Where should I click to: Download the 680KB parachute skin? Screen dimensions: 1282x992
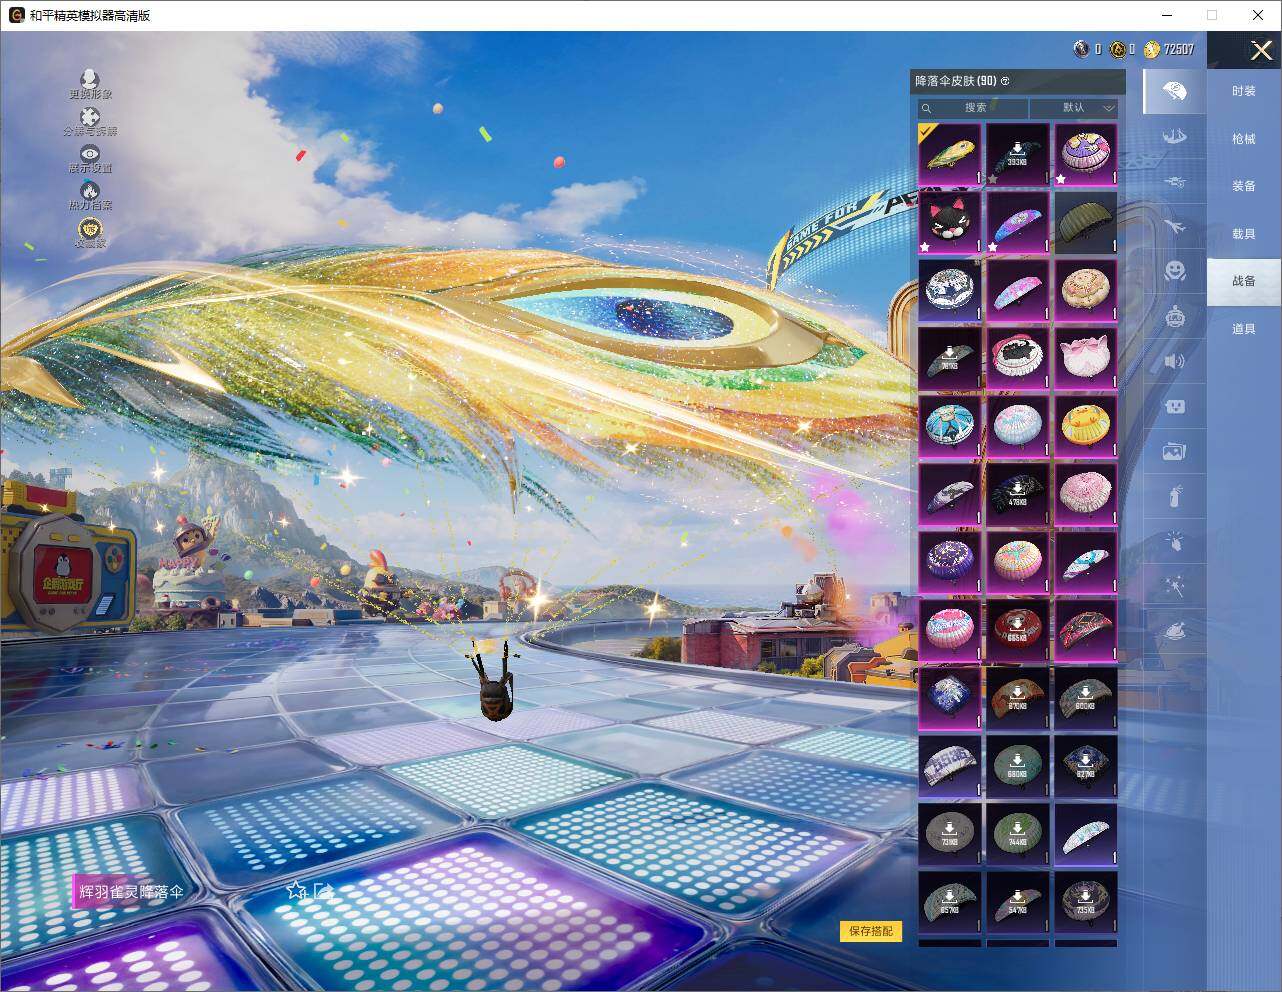pos(1018,766)
